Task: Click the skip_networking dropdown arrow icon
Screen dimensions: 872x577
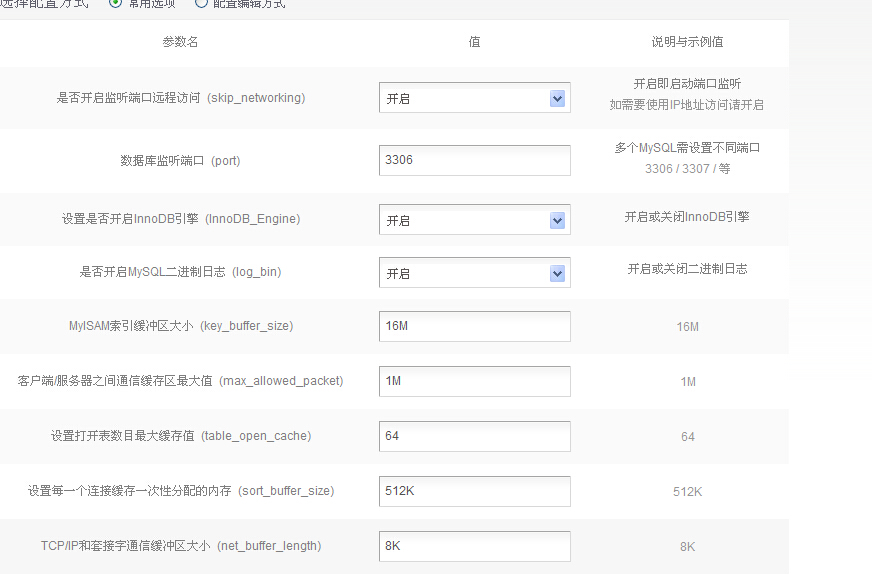Action: [557, 98]
